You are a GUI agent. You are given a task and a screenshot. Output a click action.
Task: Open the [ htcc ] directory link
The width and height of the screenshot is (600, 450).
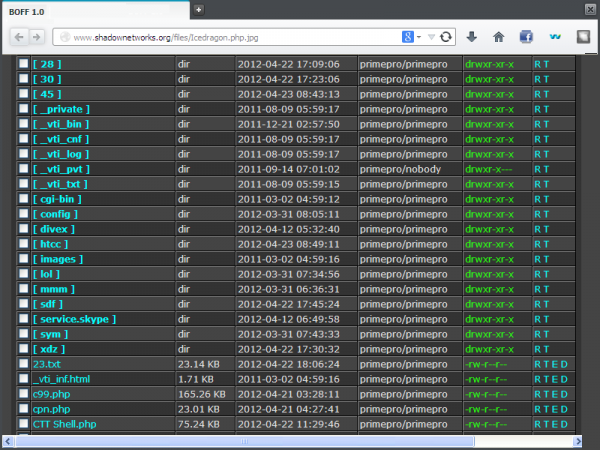(50, 244)
